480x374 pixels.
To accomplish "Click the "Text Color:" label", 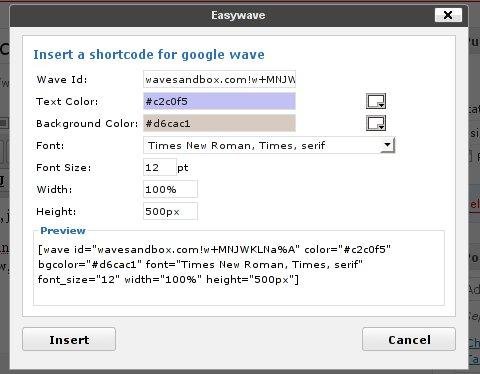I will click(67, 102).
